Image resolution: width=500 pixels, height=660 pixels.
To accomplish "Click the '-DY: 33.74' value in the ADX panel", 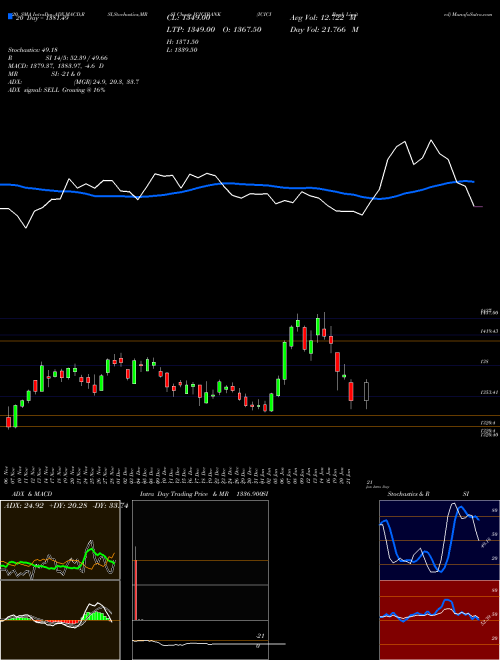I will (x=109, y=506).
